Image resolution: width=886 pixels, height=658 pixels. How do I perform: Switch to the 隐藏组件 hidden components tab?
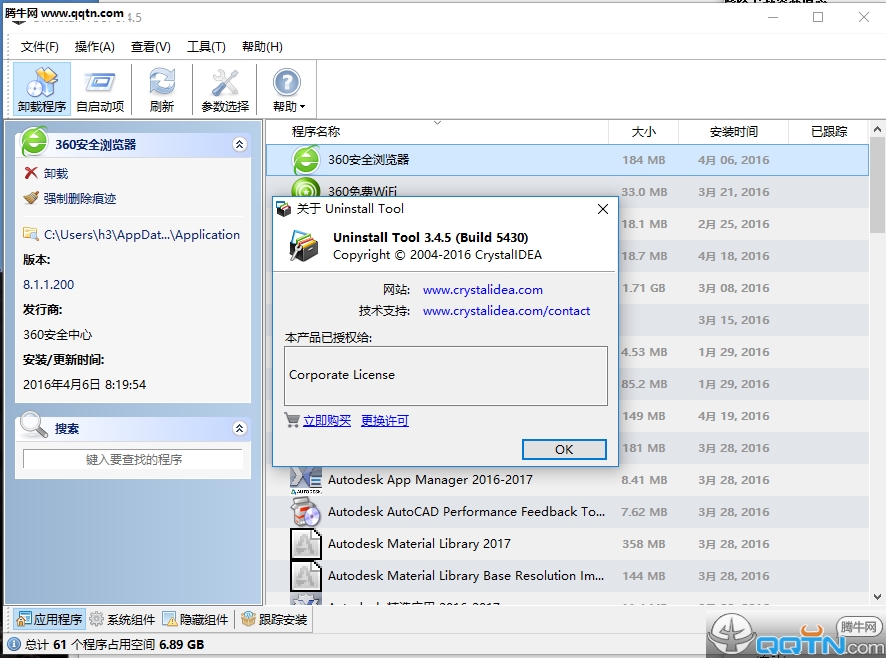[x=196, y=620]
